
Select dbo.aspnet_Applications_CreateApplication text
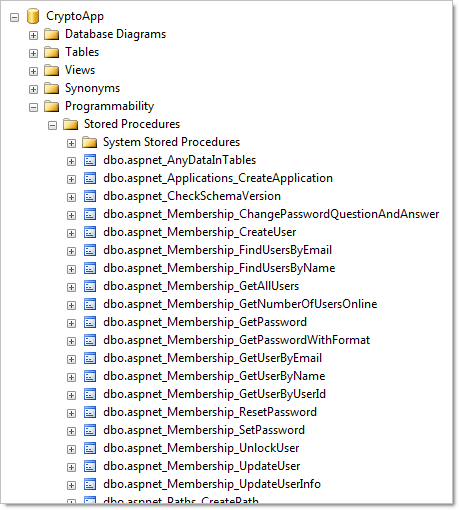tap(218, 178)
